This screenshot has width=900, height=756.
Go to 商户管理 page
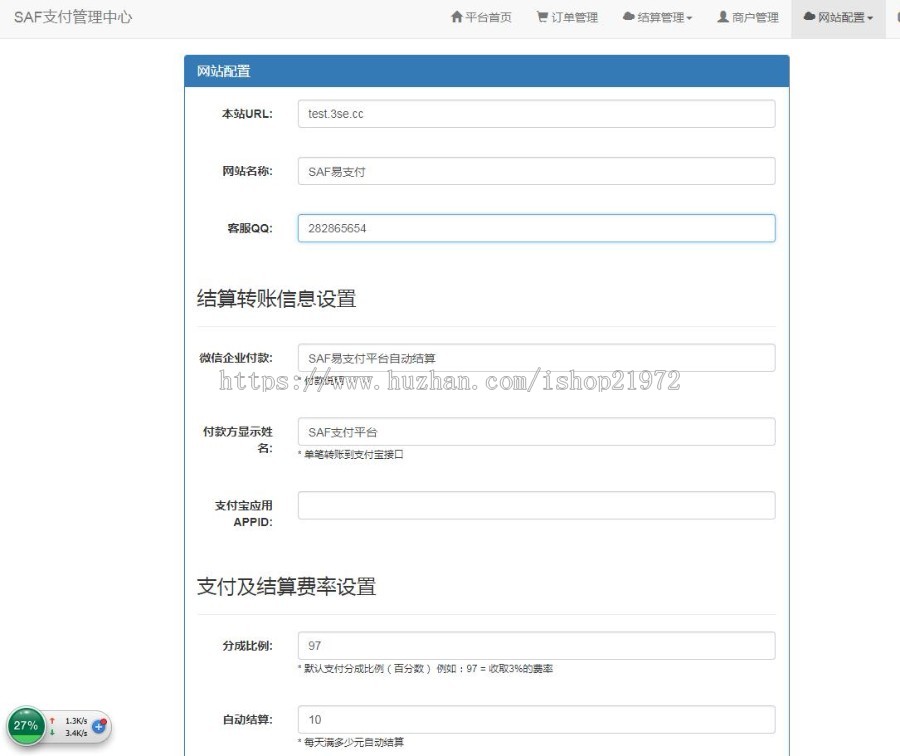[748, 17]
